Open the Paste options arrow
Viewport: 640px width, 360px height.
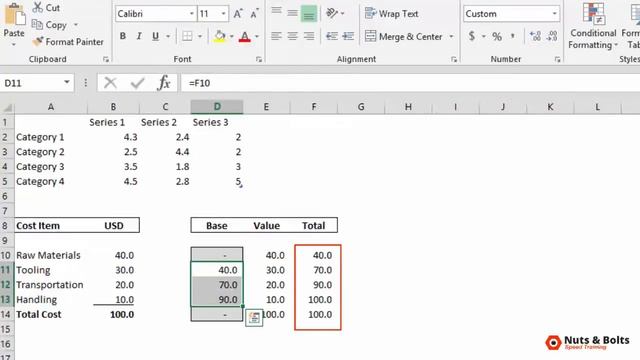[x=14, y=44]
